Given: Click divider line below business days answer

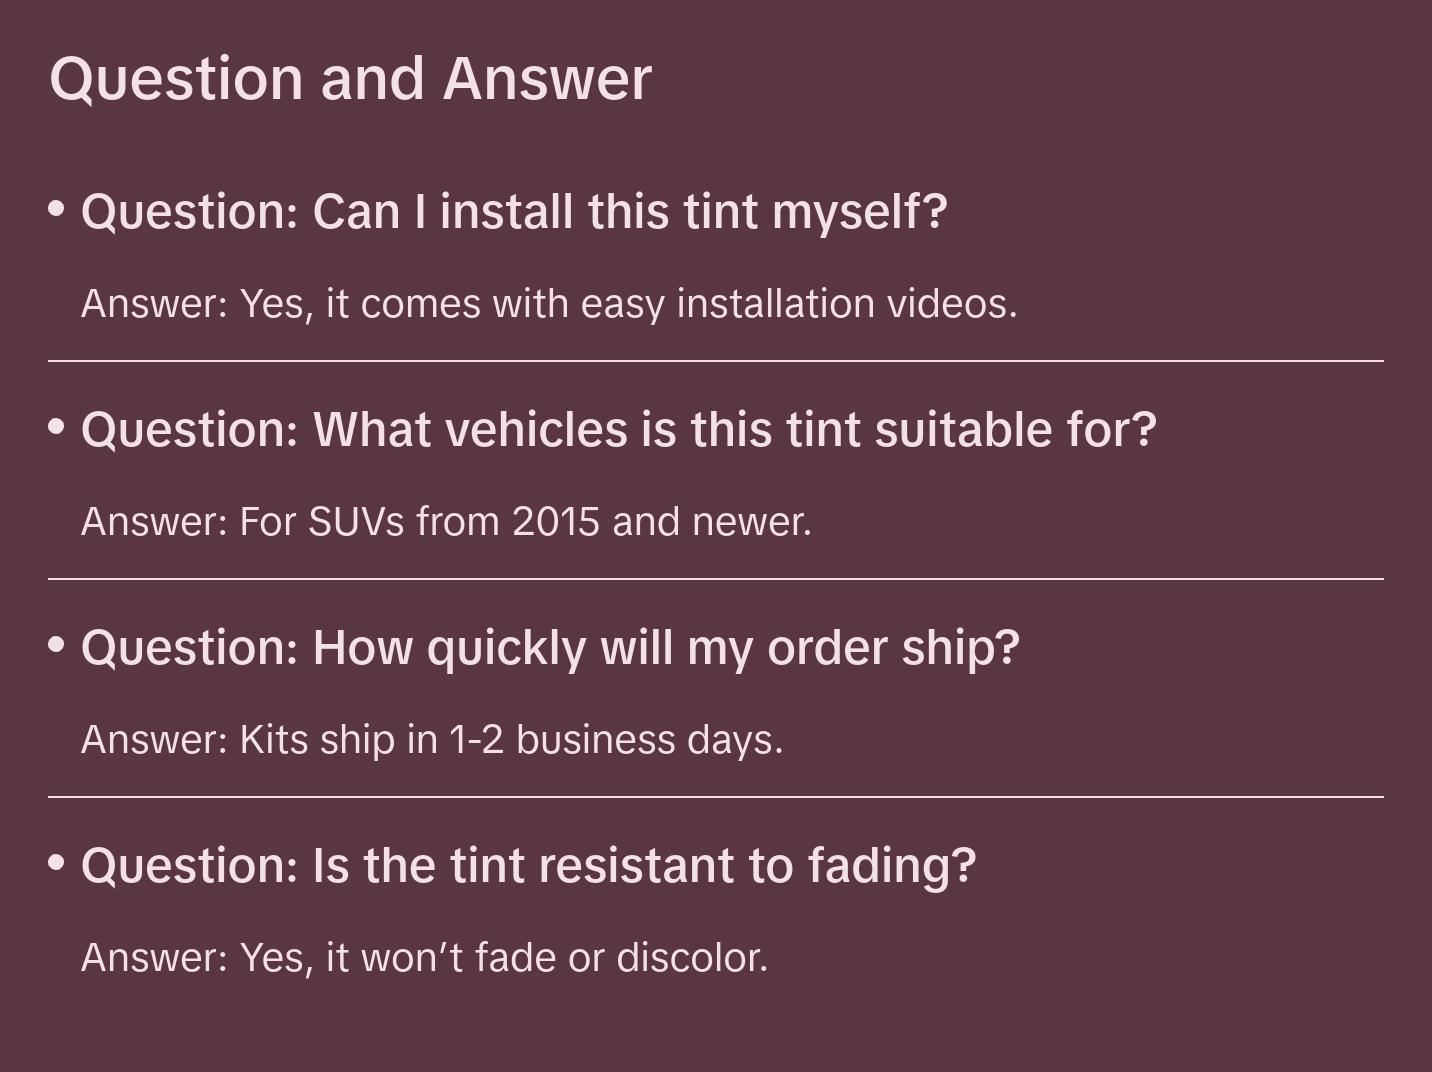Looking at the screenshot, I should pyautogui.click(x=716, y=797).
